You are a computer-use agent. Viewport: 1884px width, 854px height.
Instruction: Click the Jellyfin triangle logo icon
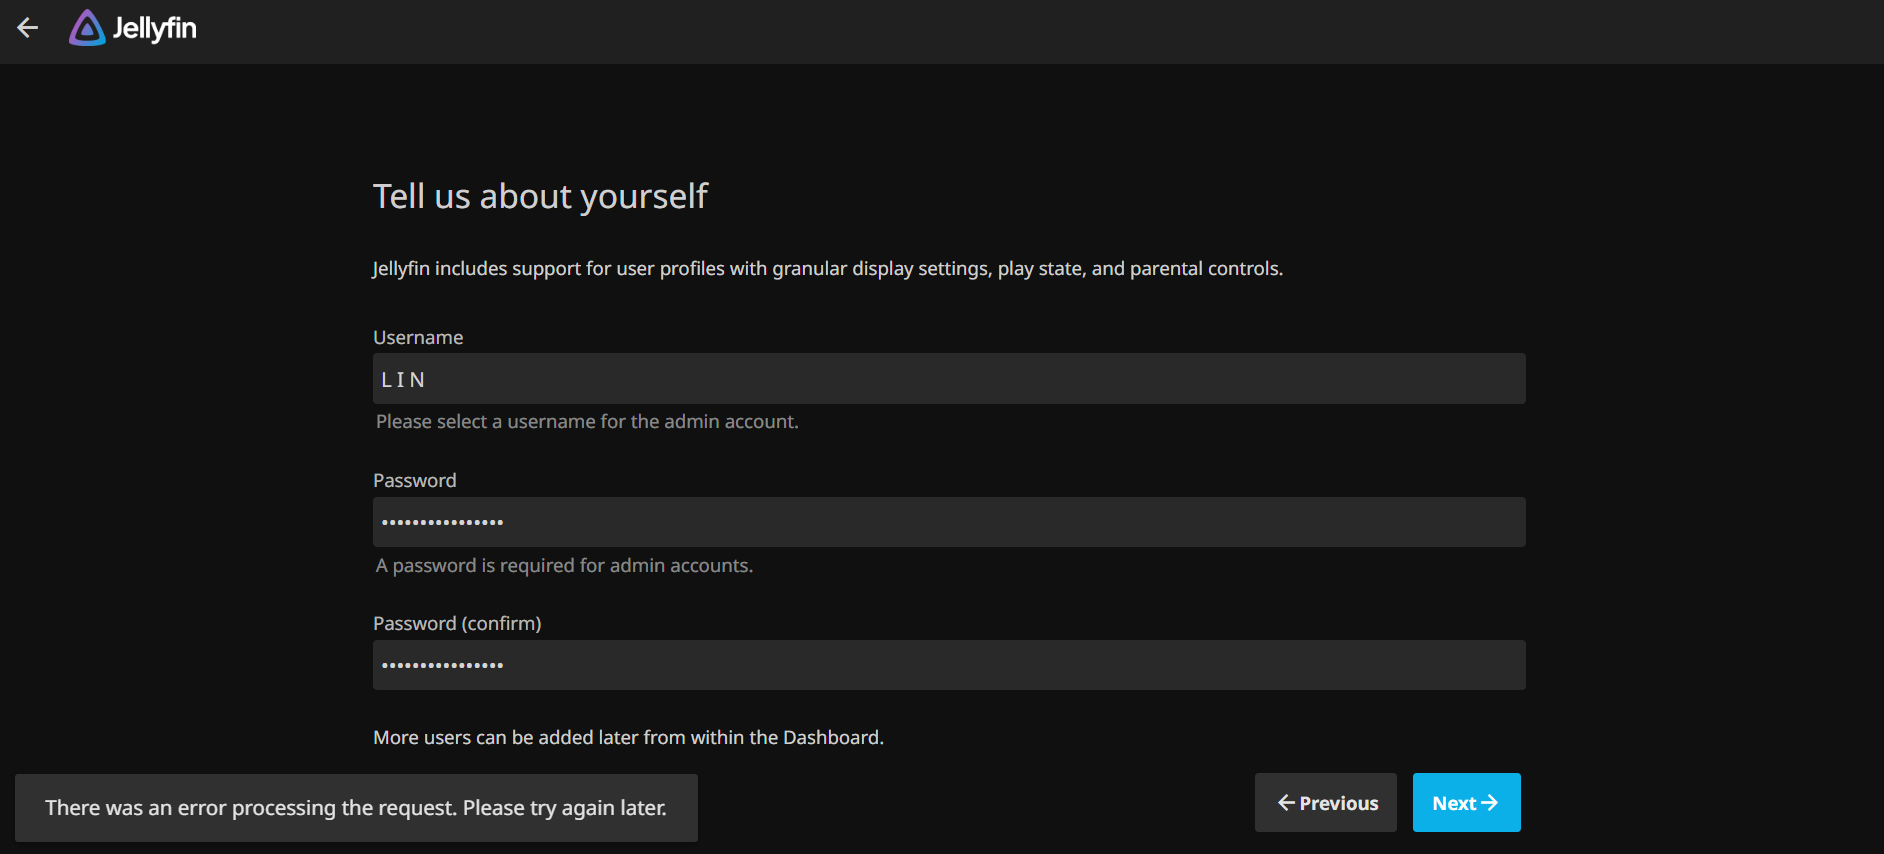click(x=87, y=28)
